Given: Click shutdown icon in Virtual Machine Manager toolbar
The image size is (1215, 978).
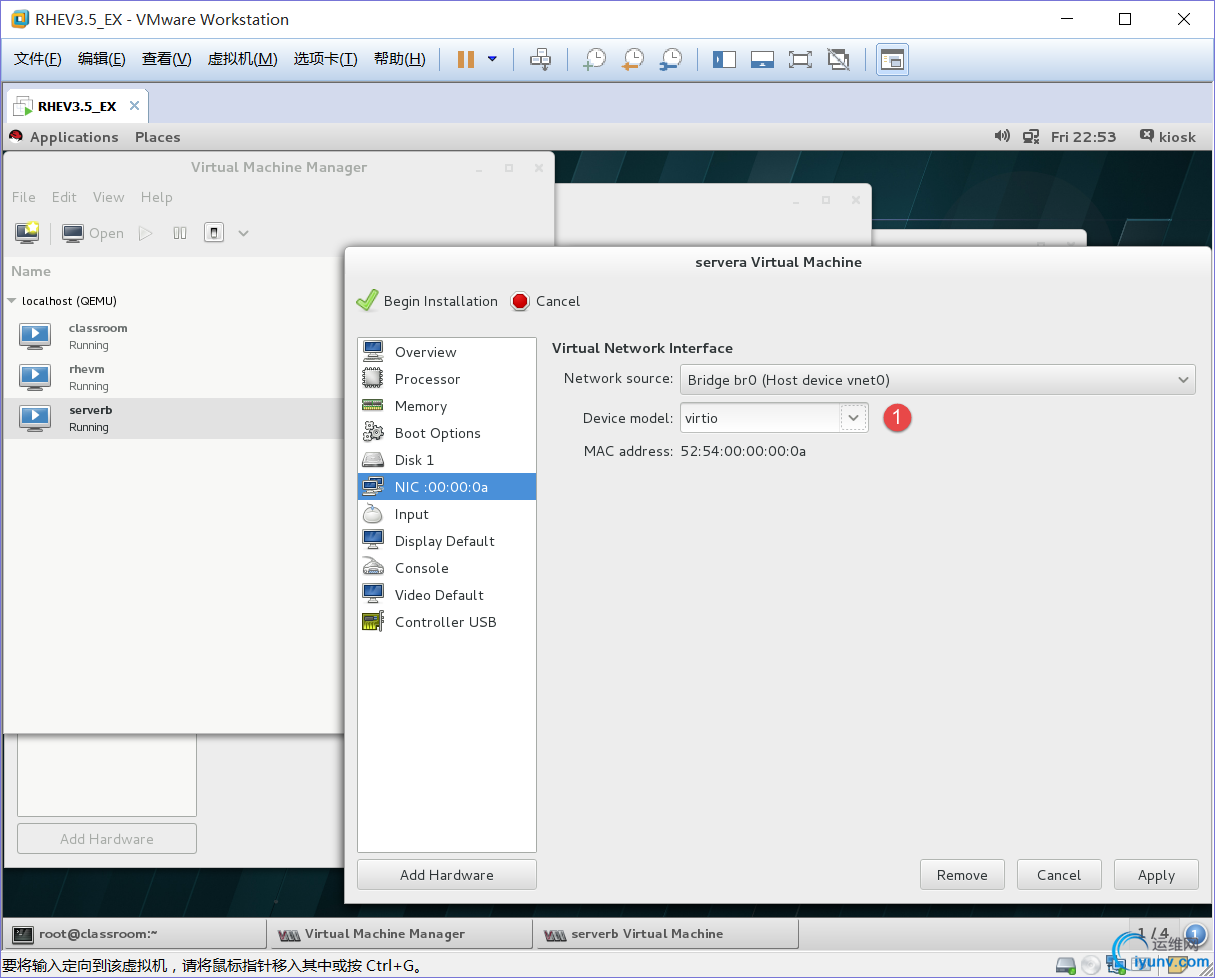Looking at the screenshot, I should (x=214, y=233).
